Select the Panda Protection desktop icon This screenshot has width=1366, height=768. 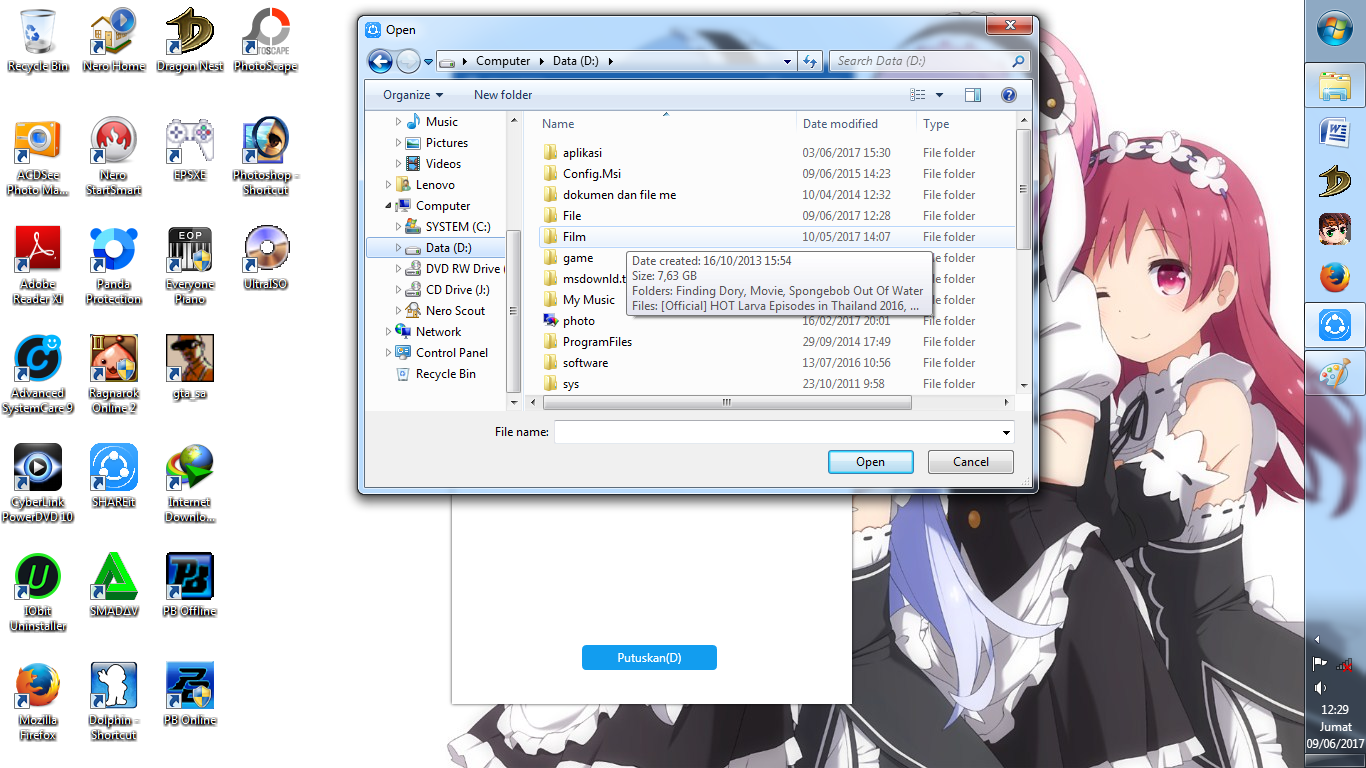(x=114, y=266)
